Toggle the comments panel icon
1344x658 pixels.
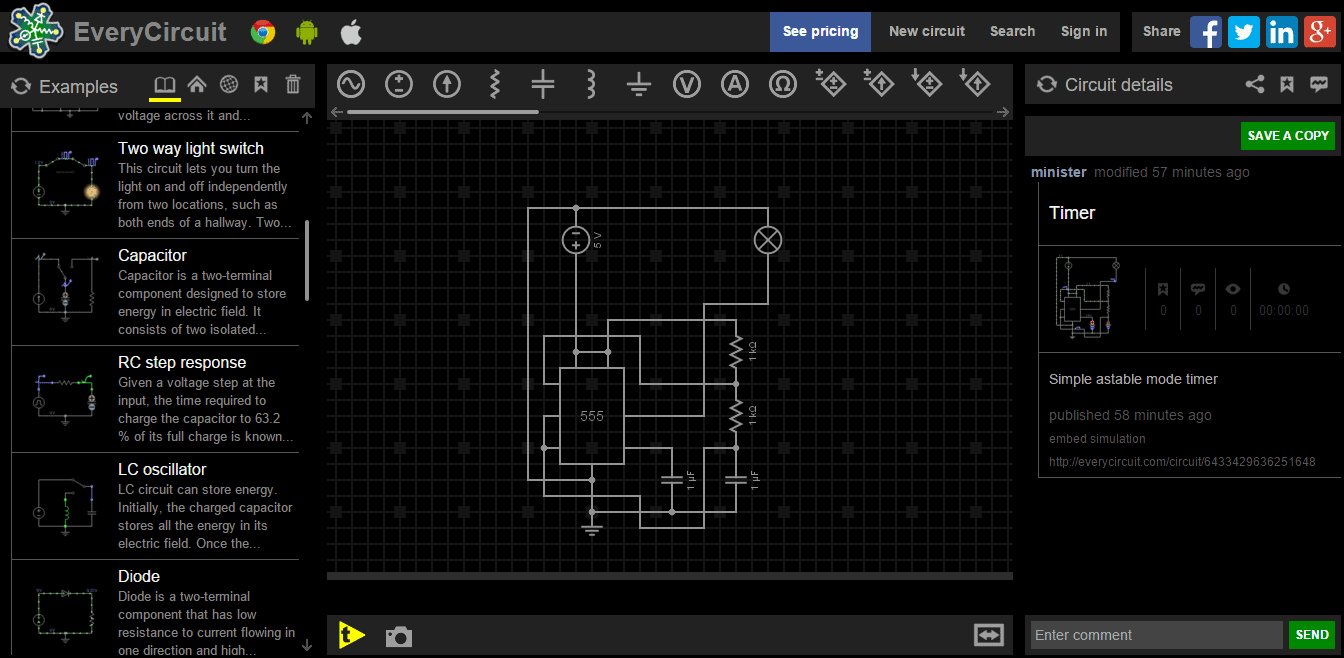[x=1319, y=84]
